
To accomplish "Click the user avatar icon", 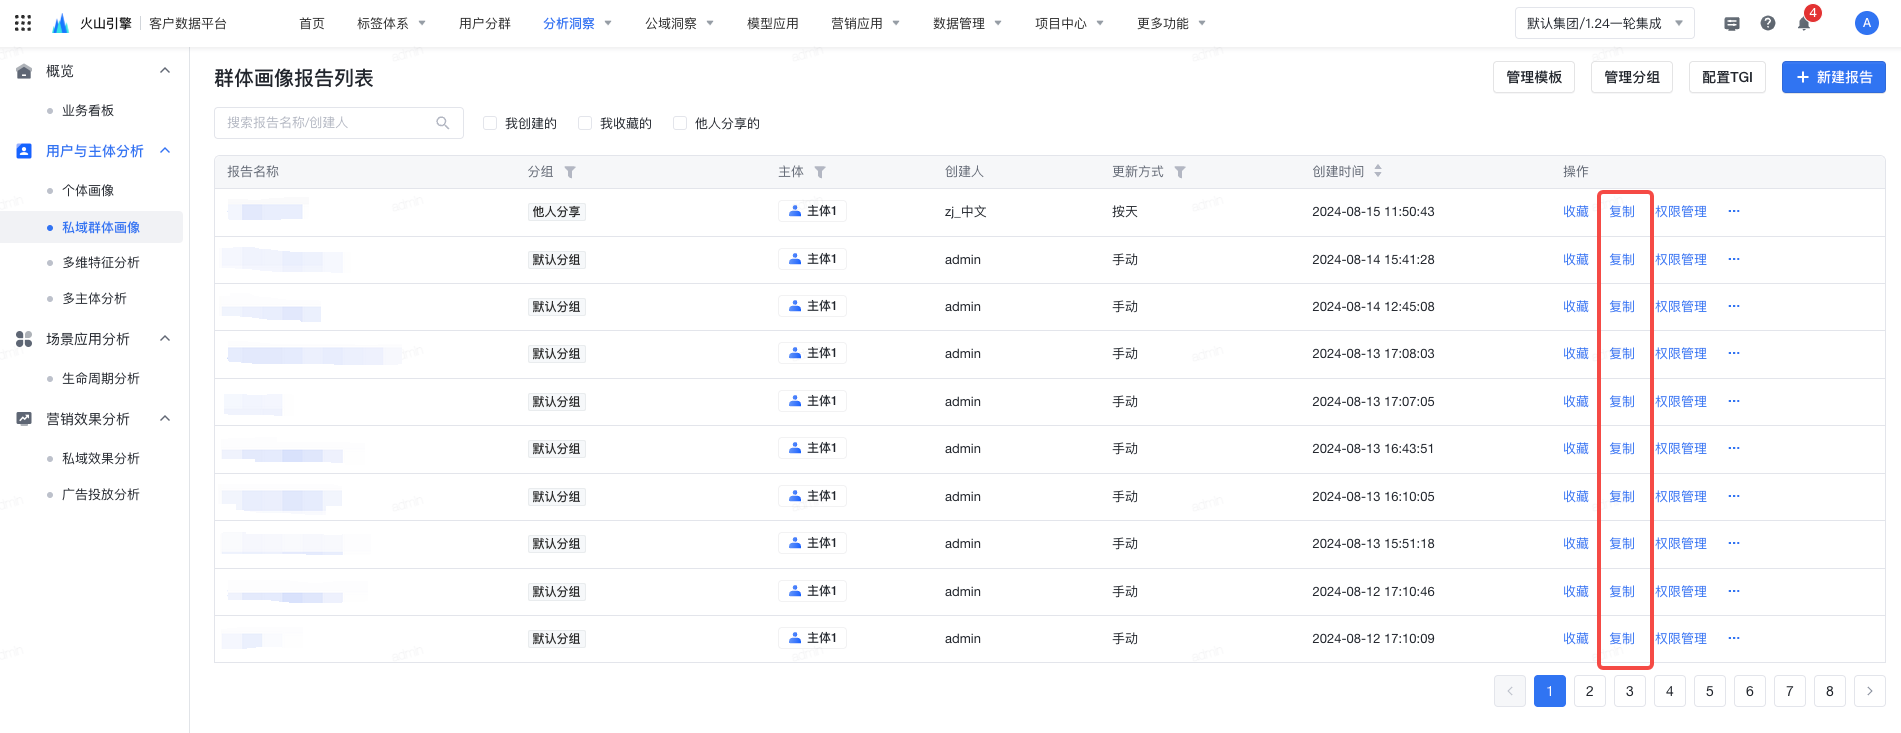I will pos(1866,23).
